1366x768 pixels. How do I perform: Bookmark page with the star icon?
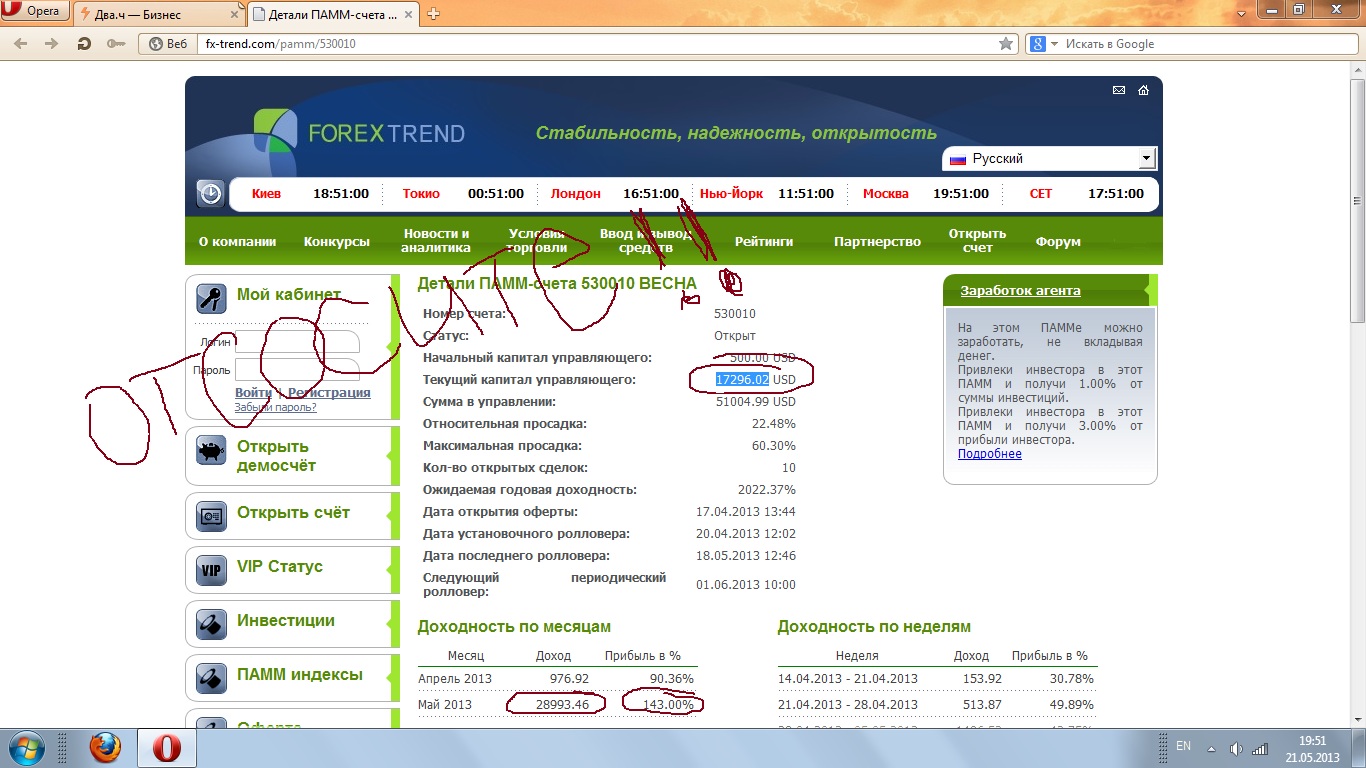point(1006,44)
